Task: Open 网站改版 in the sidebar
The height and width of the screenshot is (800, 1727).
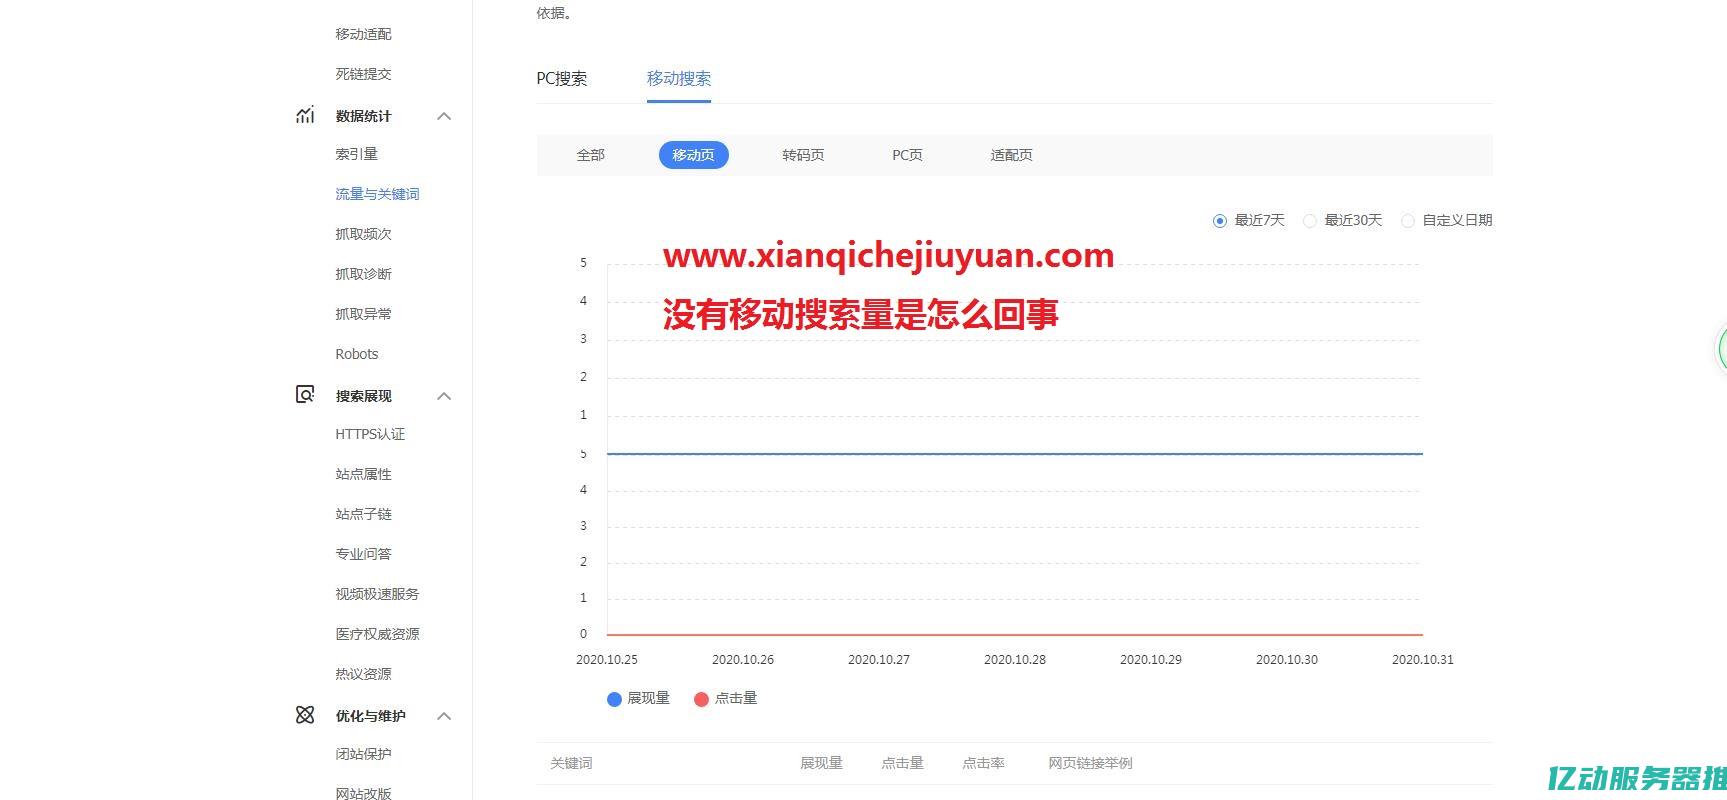Action: click(x=363, y=793)
